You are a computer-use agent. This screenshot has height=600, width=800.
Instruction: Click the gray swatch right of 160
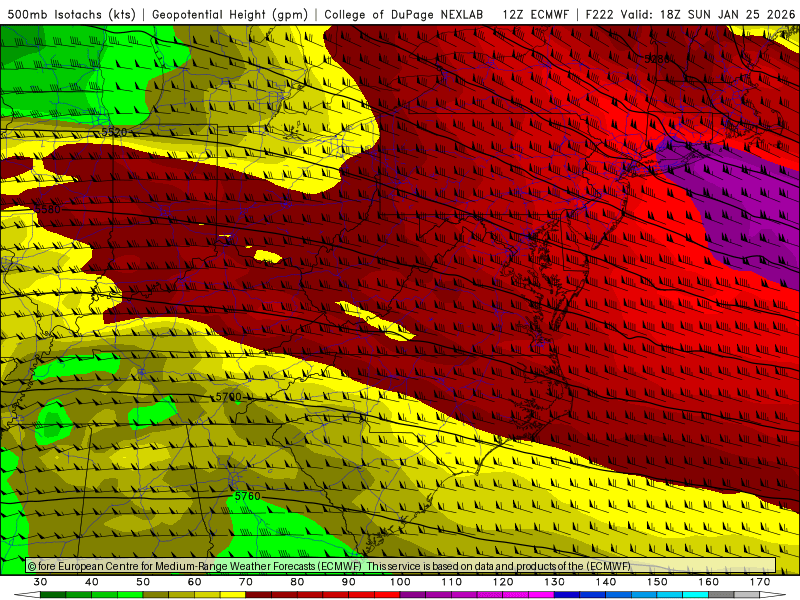[721, 595]
